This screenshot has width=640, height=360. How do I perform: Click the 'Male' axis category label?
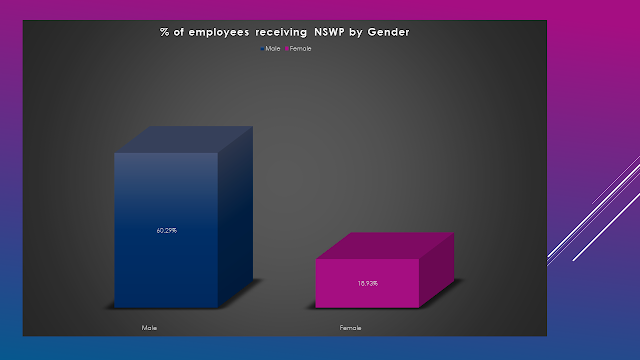pyautogui.click(x=149, y=328)
